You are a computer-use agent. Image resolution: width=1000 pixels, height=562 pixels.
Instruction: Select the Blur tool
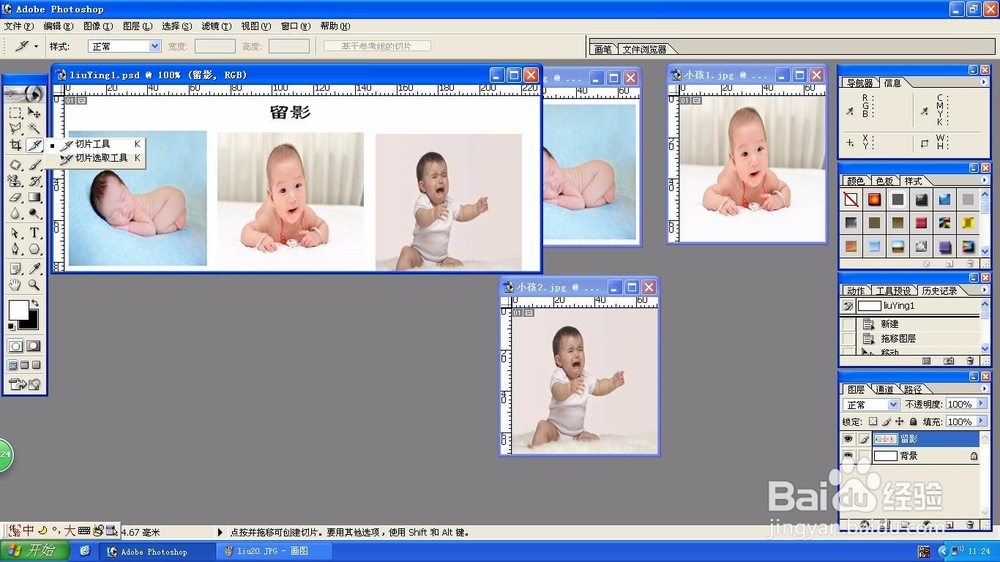[x=15, y=213]
